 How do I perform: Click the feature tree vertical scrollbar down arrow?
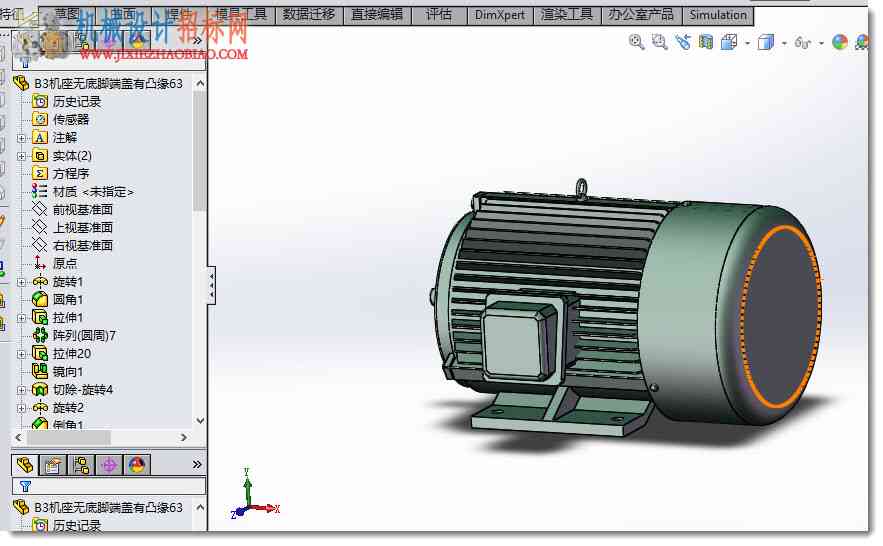[200, 420]
